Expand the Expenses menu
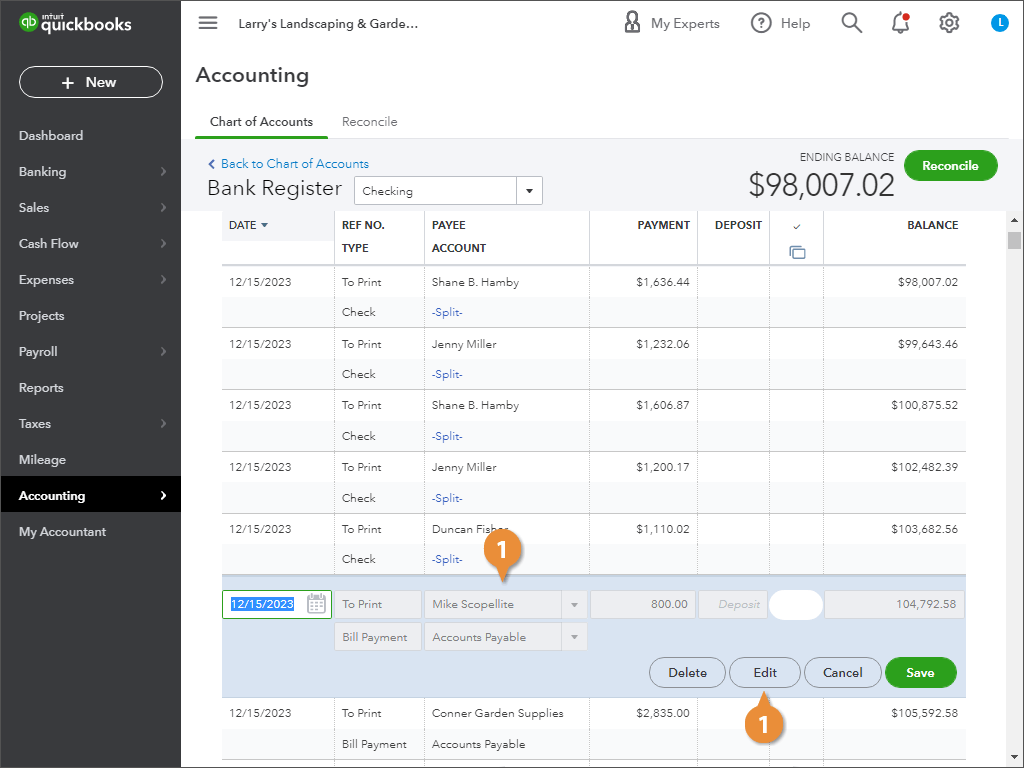1024x768 pixels. pyautogui.click(x=91, y=280)
